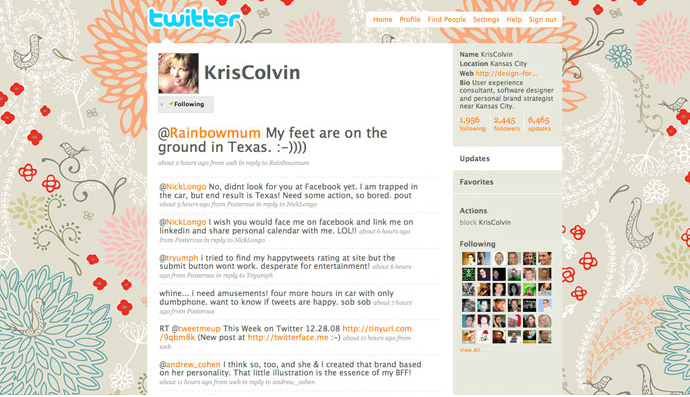Click the Twitter logo
The height and width of the screenshot is (397, 690).
(194, 18)
